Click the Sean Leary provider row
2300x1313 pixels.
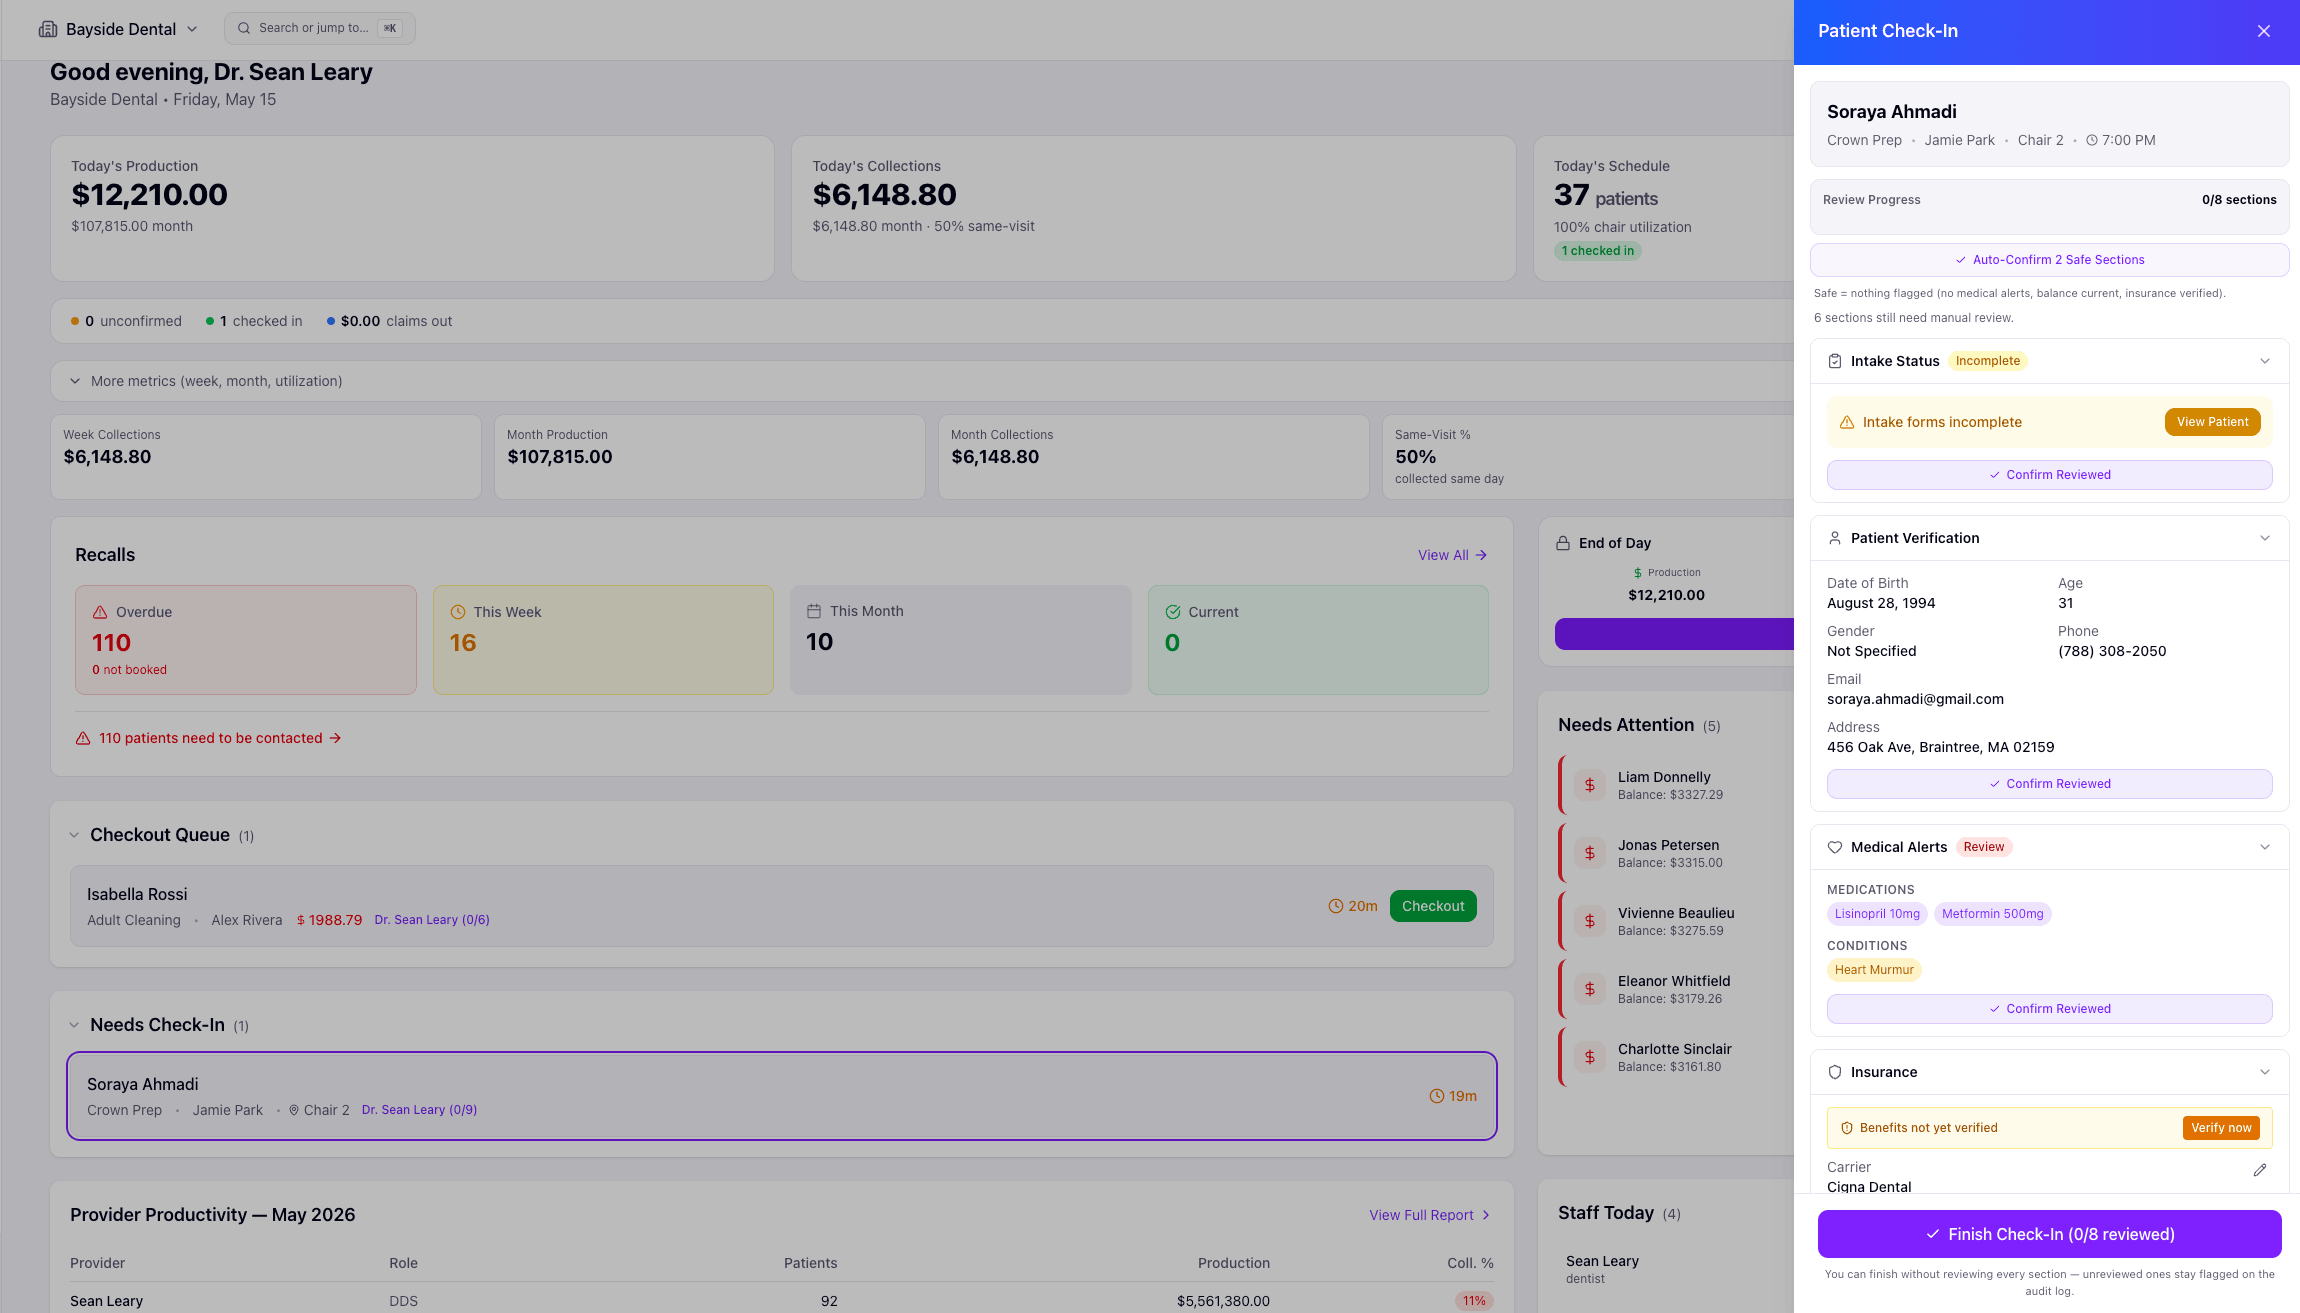pyautogui.click(x=782, y=1301)
